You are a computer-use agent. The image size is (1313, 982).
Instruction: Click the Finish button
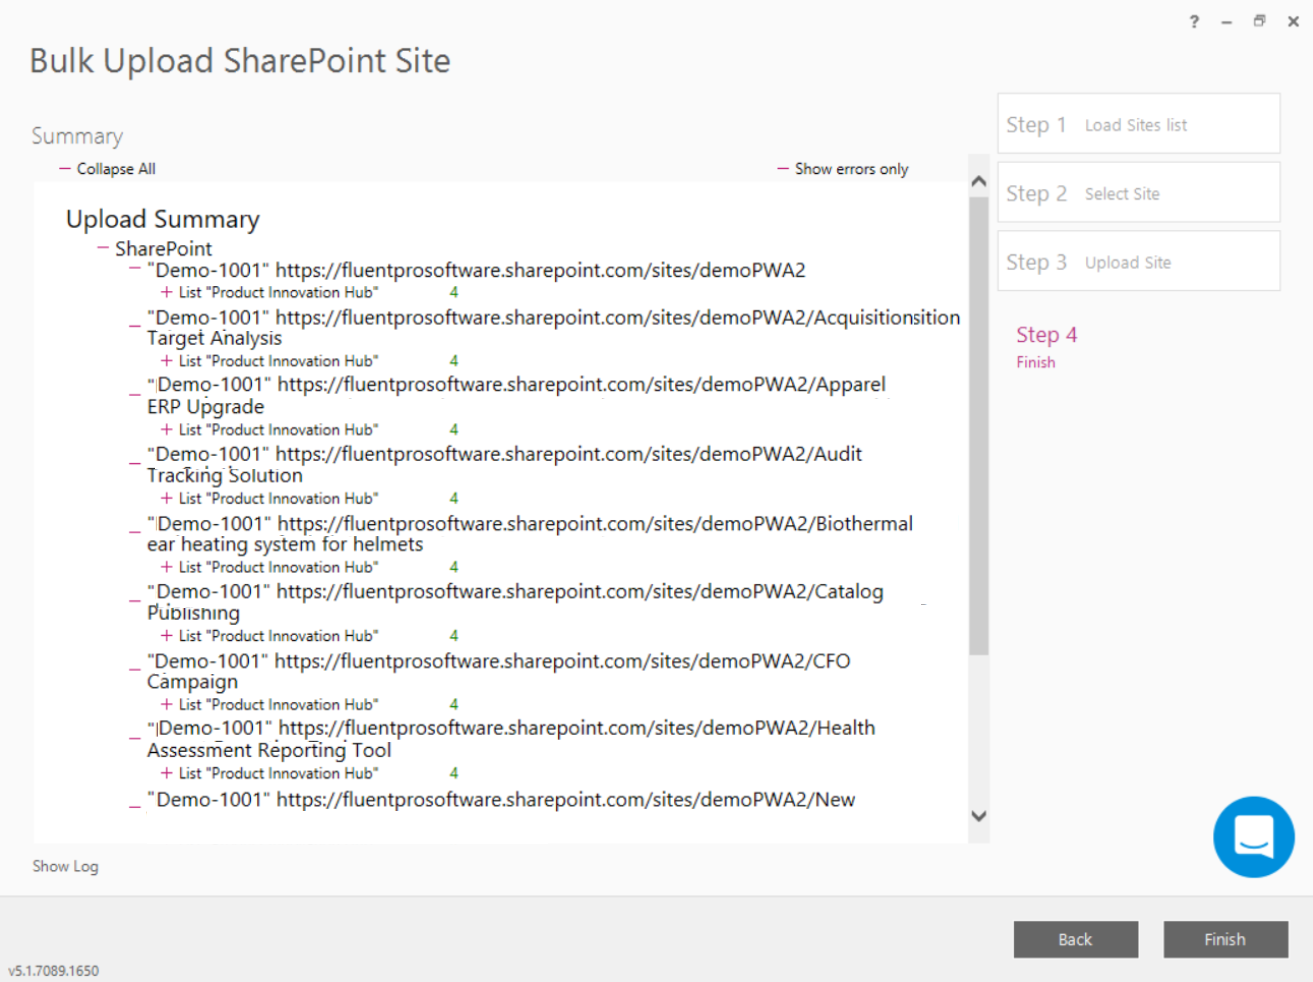tap(1225, 939)
